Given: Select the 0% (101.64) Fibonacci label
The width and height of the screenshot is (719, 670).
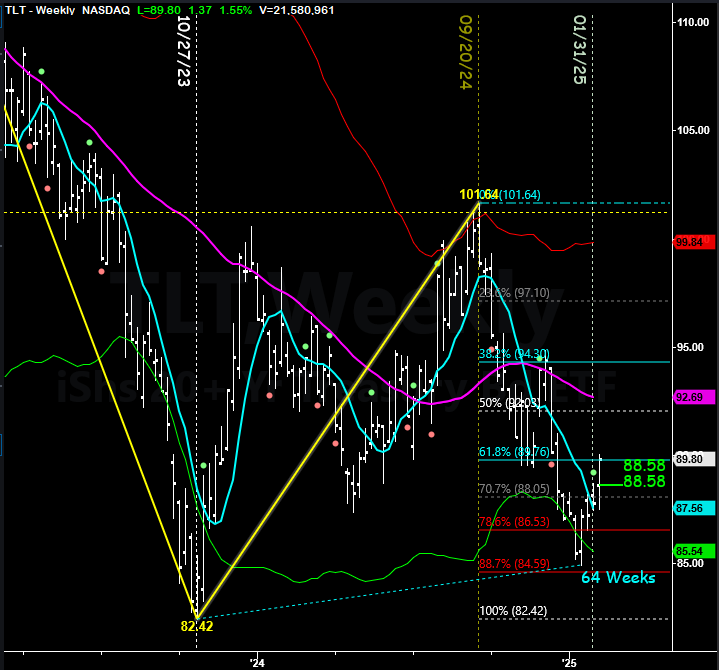Looking at the screenshot, I should pyautogui.click(x=512, y=194).
